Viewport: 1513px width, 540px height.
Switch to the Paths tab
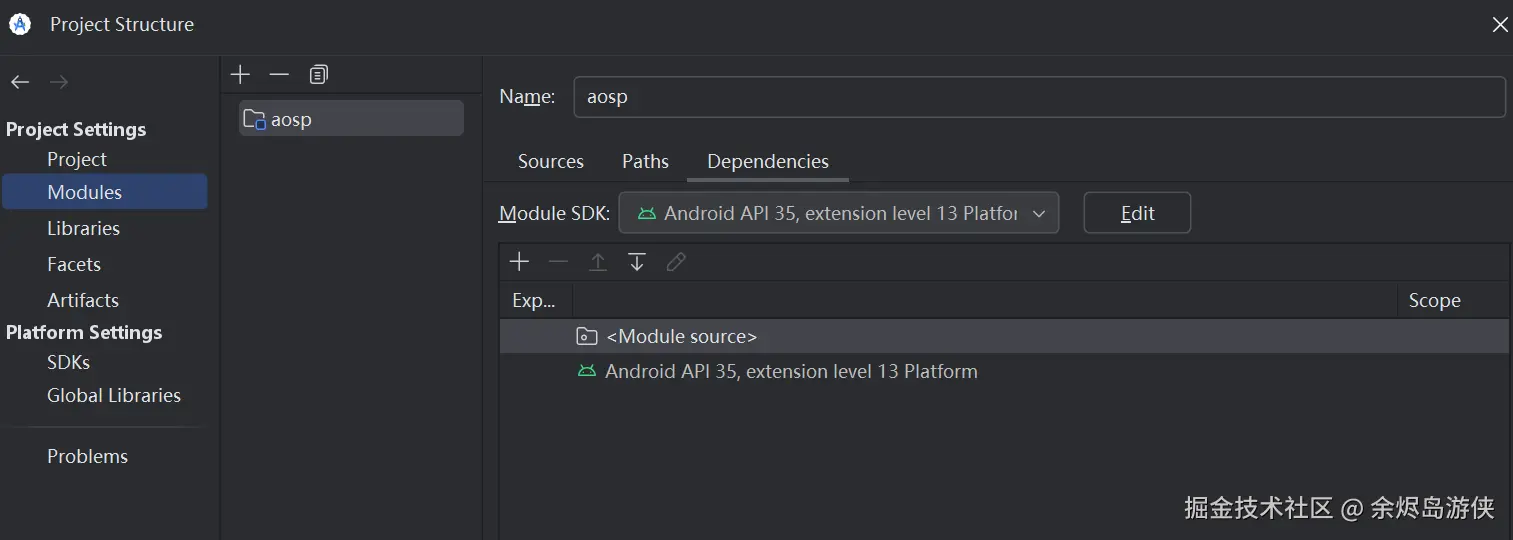click(645, 161)
